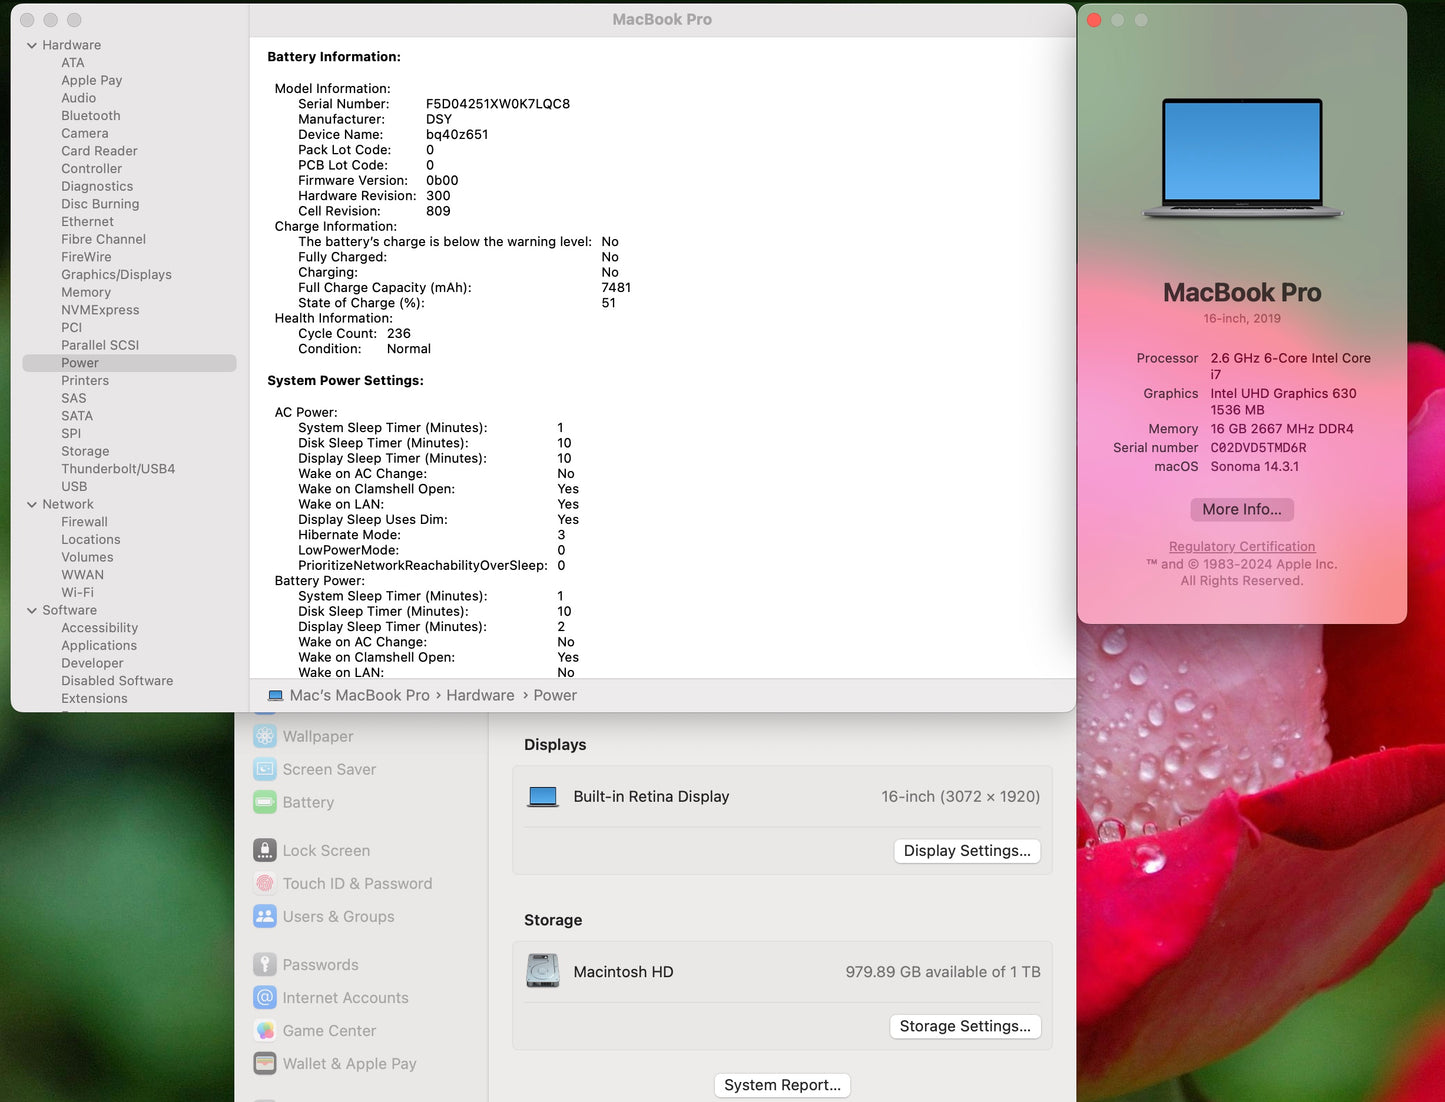Open the Regulatory Certification link

1241,546
